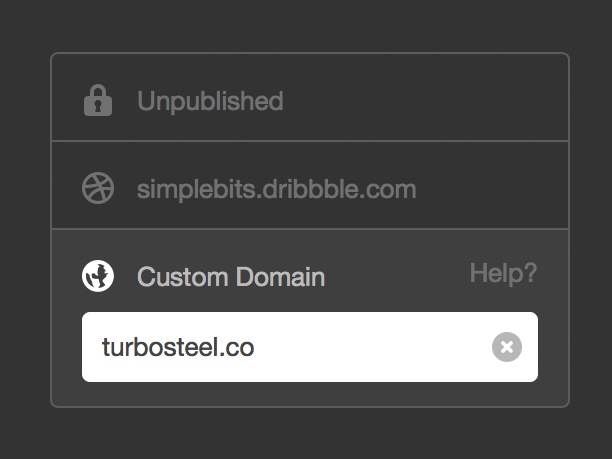Viewport: 612px width, 459px height.
Task: Pick the dribbble.com subdomain row
Action: [310, 185]
